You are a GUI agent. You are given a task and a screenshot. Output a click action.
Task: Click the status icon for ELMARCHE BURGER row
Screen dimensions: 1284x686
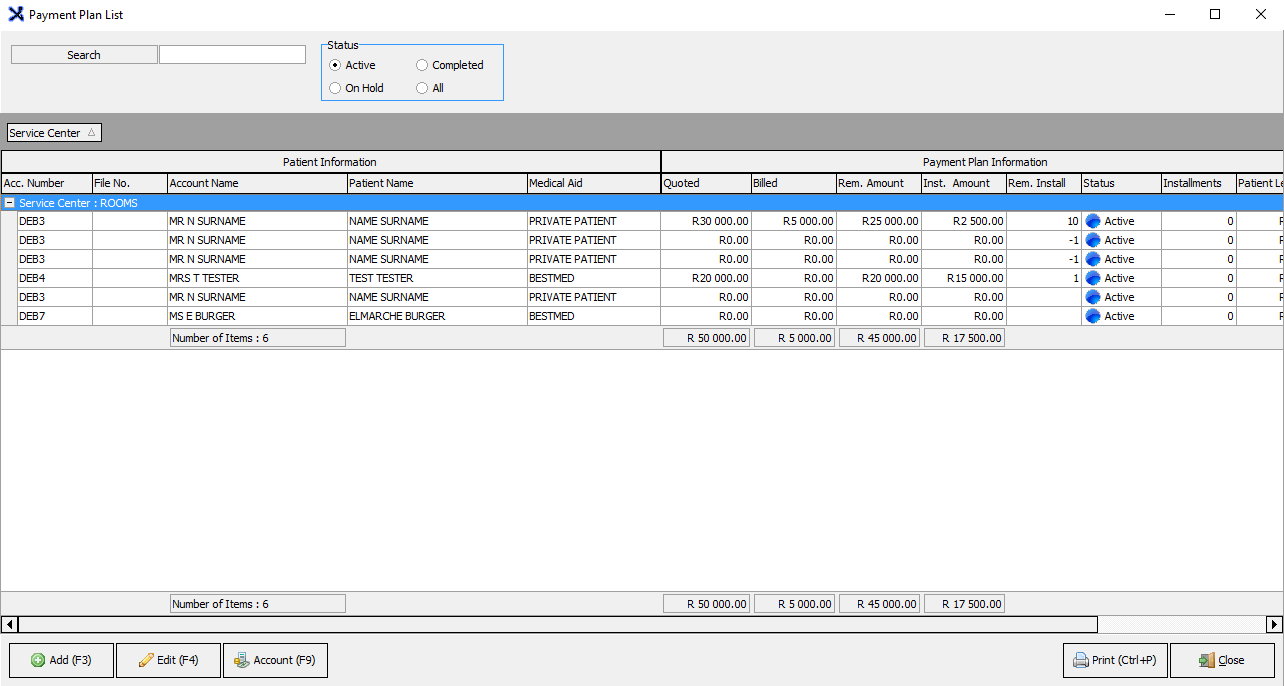pyautogui.click(x=1093, y=316)
